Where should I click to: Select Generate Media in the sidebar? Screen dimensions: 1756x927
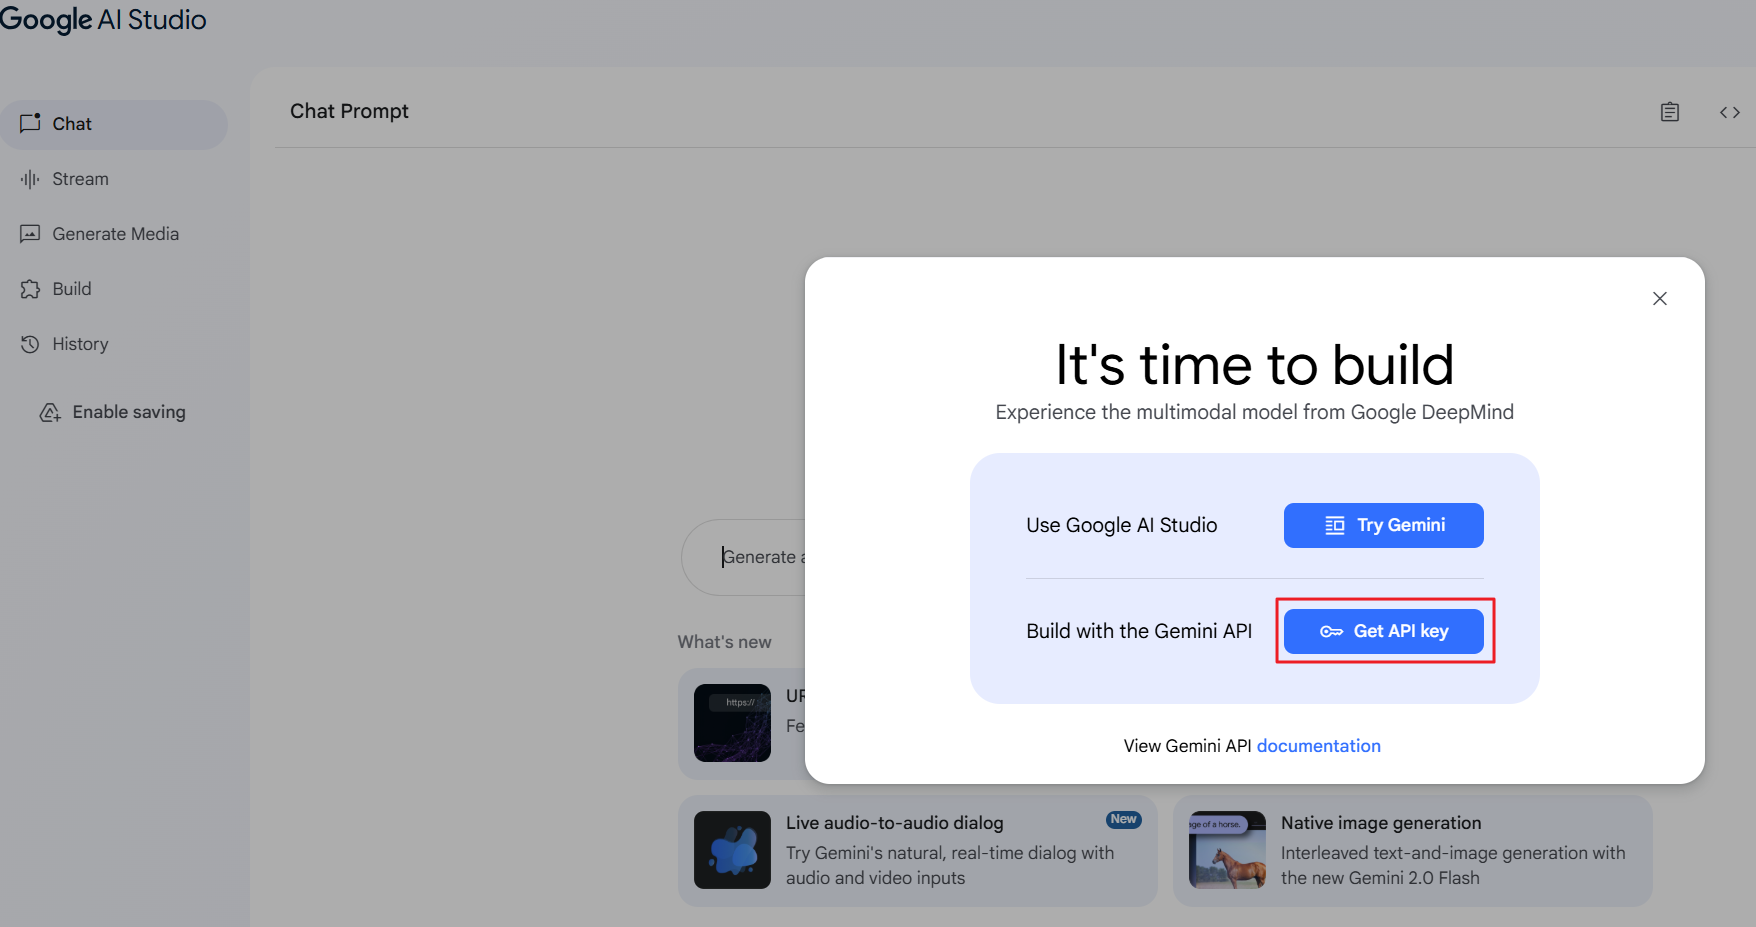coord(114,234)
